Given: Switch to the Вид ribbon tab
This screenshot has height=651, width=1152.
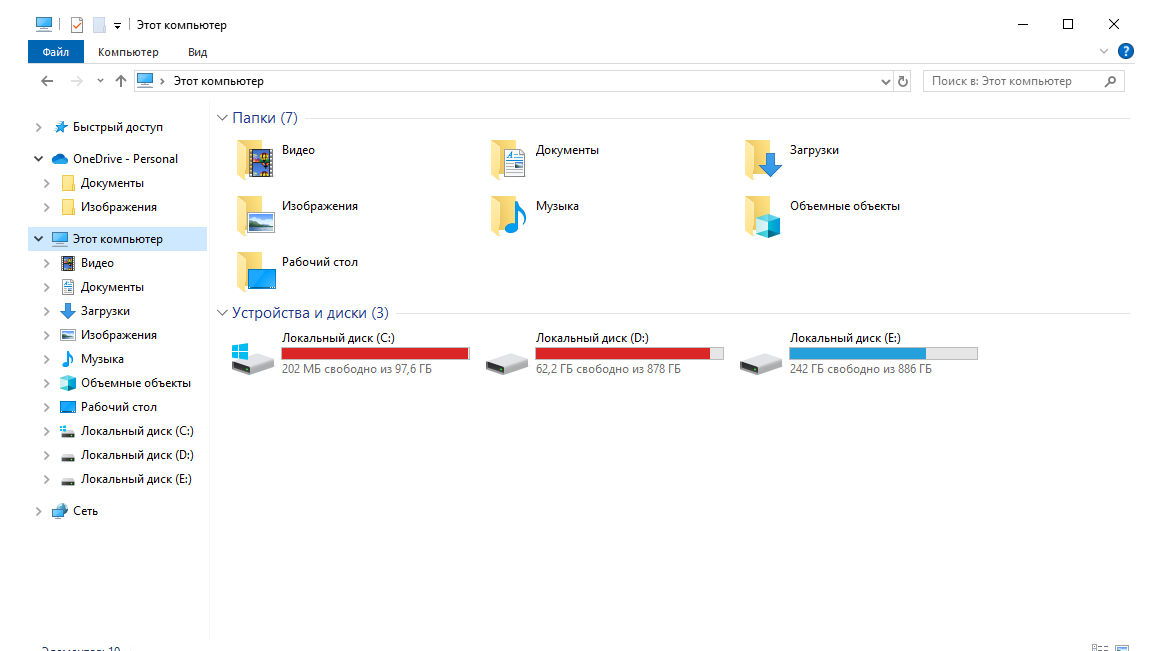Looking at the screenshot, I should (198, 52).
